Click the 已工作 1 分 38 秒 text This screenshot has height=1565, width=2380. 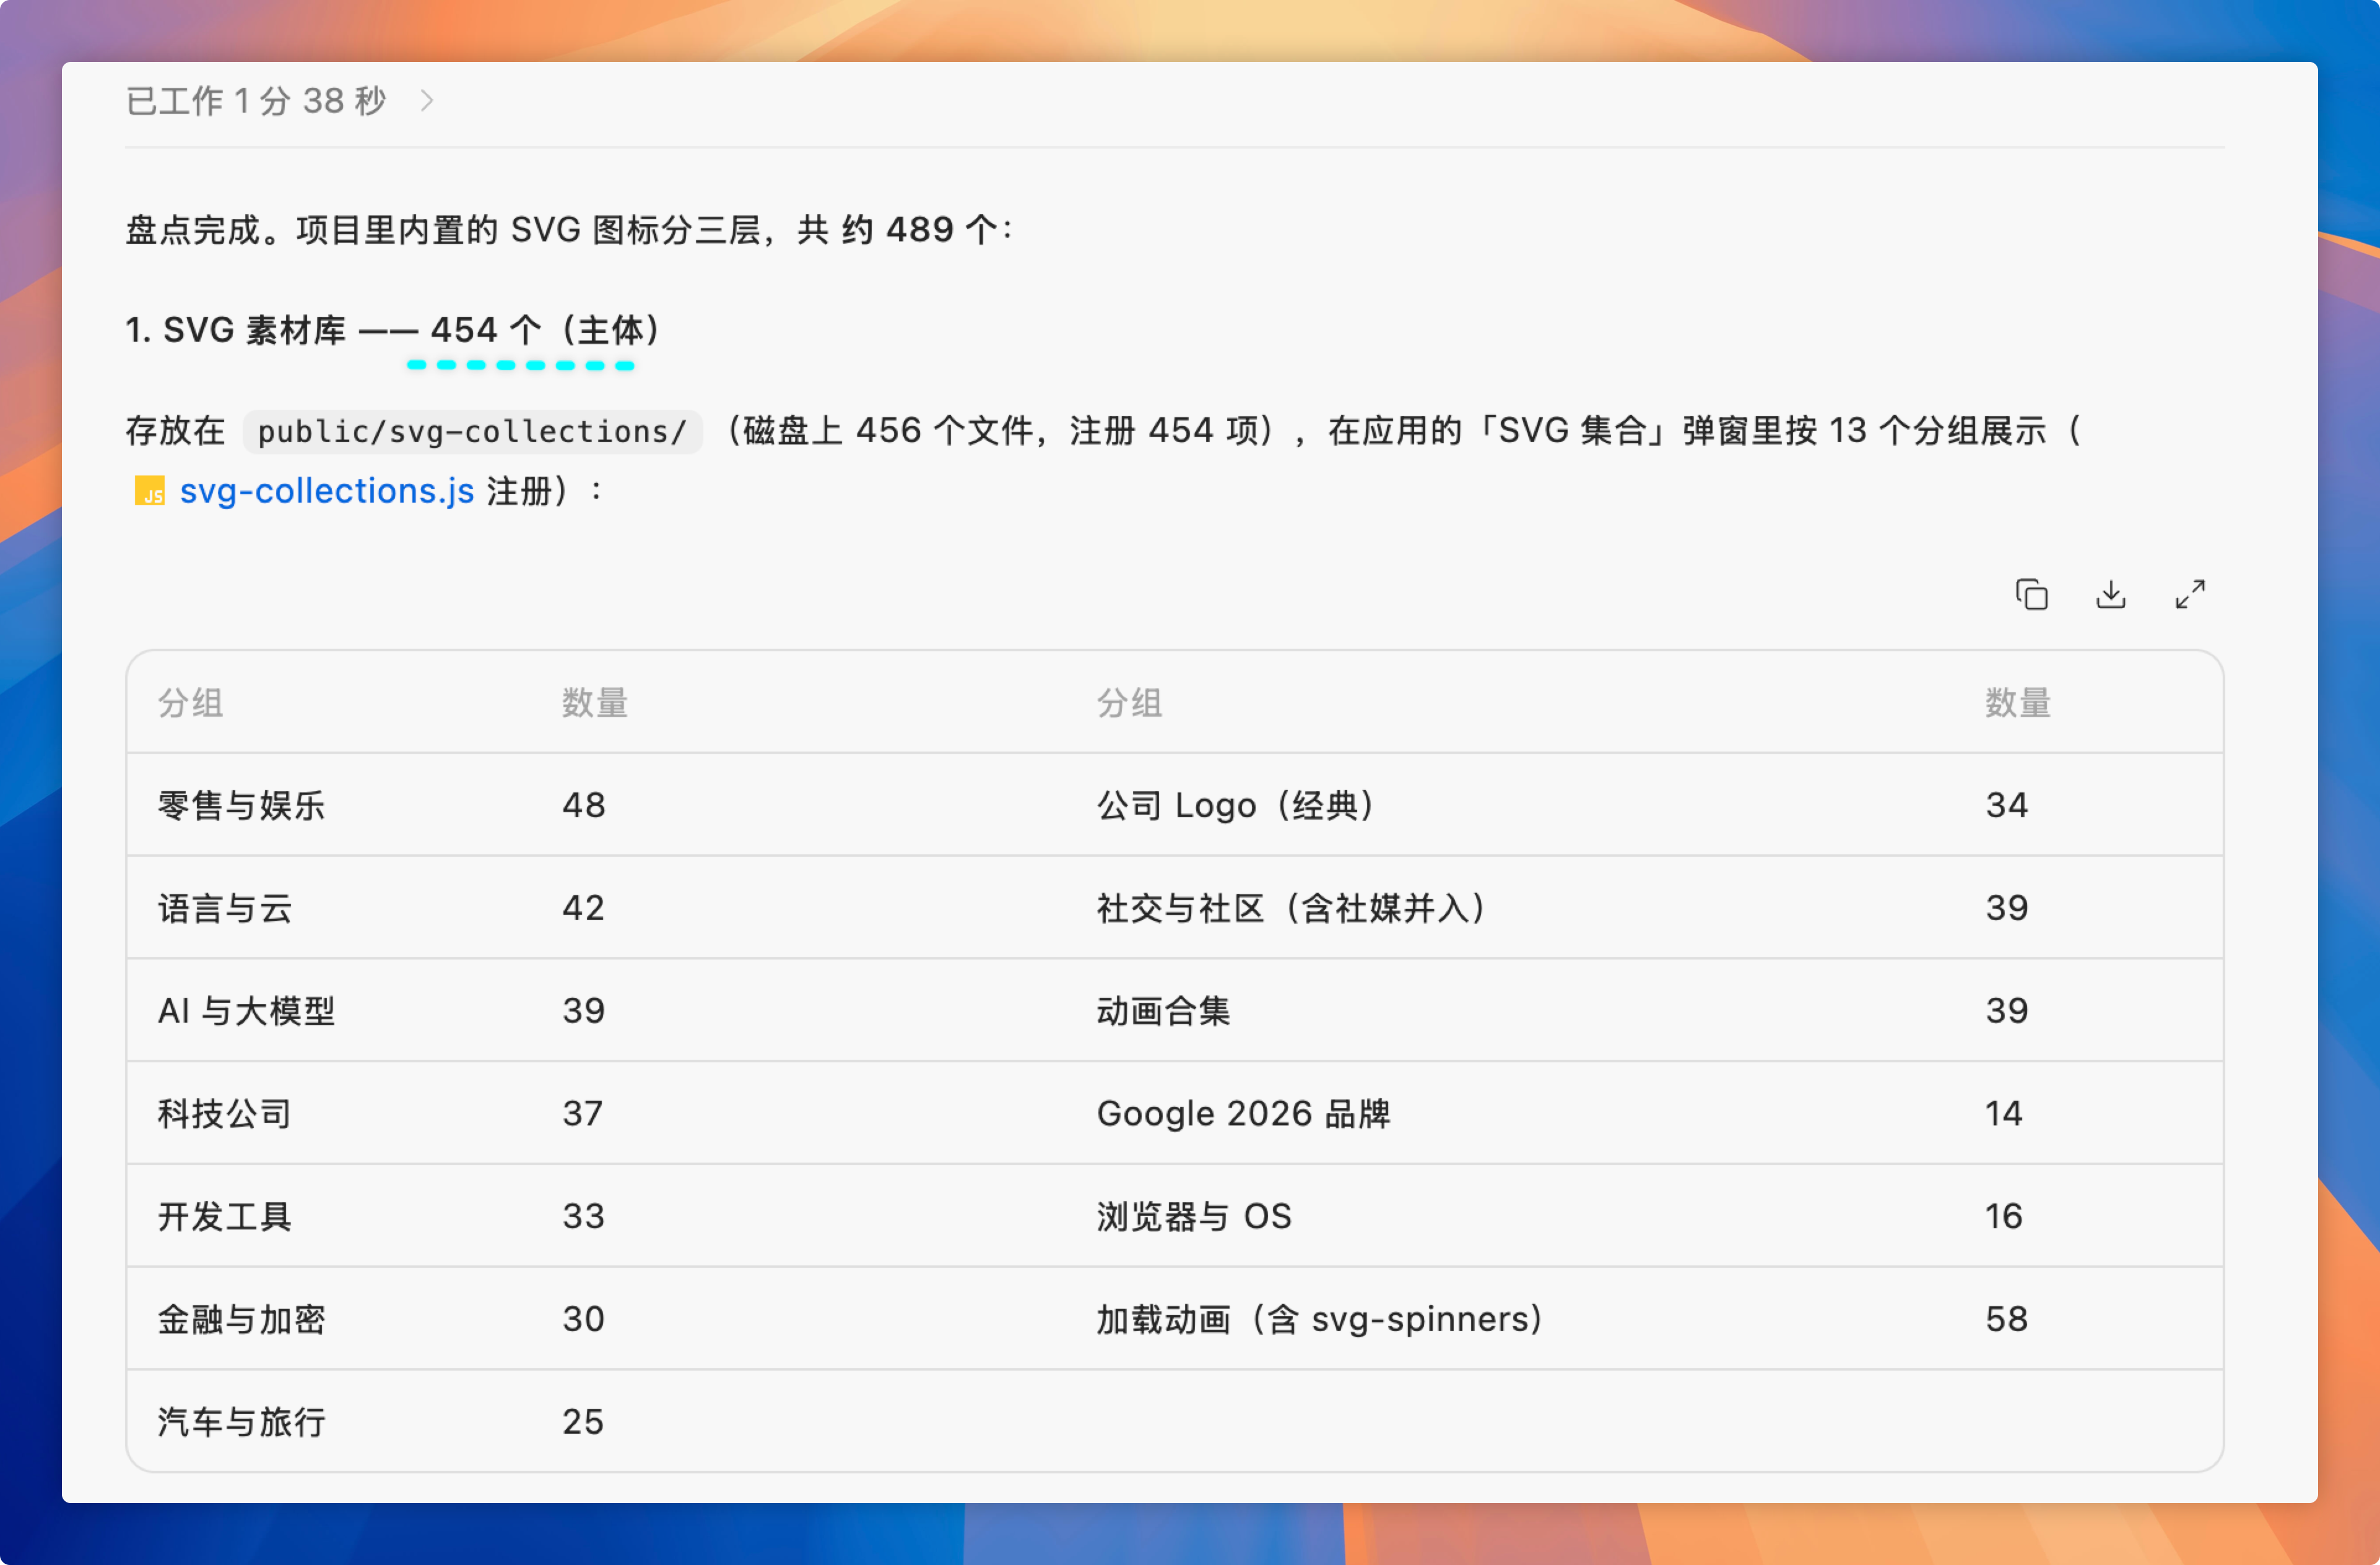point(255,100)
